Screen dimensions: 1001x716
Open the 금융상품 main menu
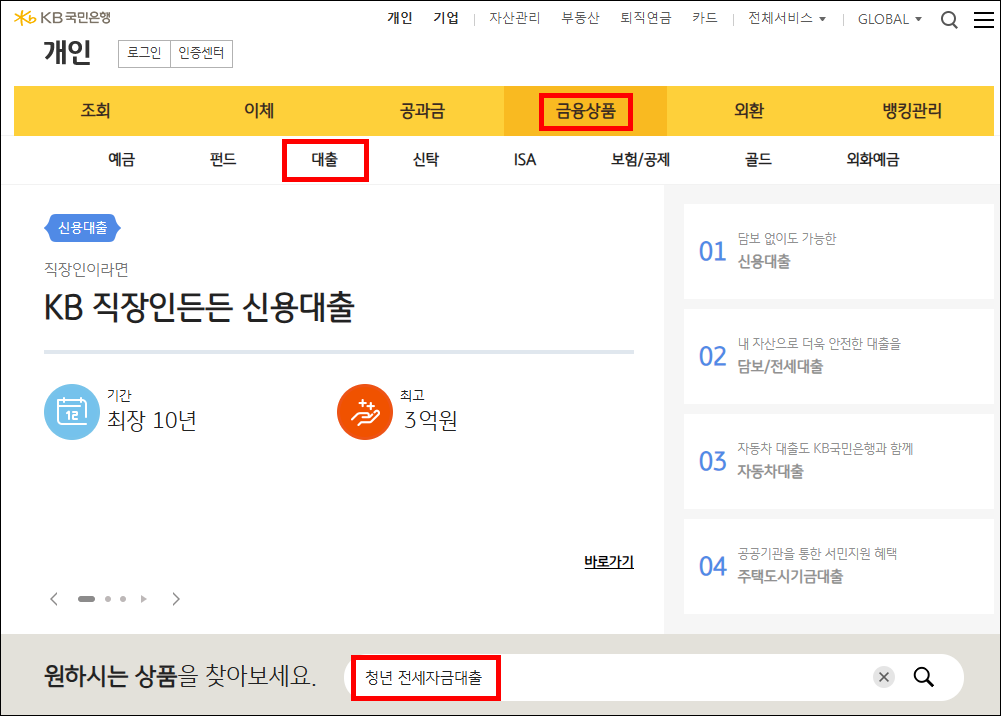pyautogui.click(x=585, y=111)
